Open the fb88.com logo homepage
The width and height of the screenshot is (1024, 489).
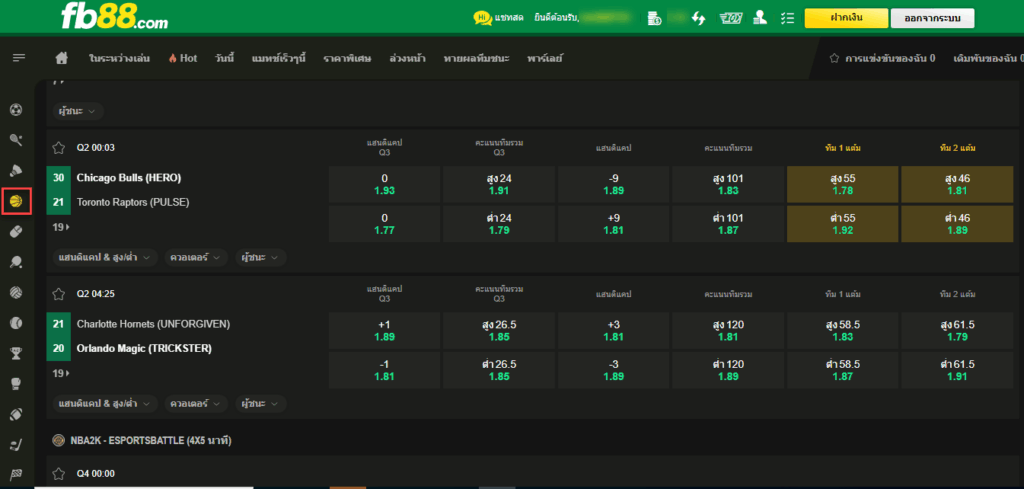point(114,17)
